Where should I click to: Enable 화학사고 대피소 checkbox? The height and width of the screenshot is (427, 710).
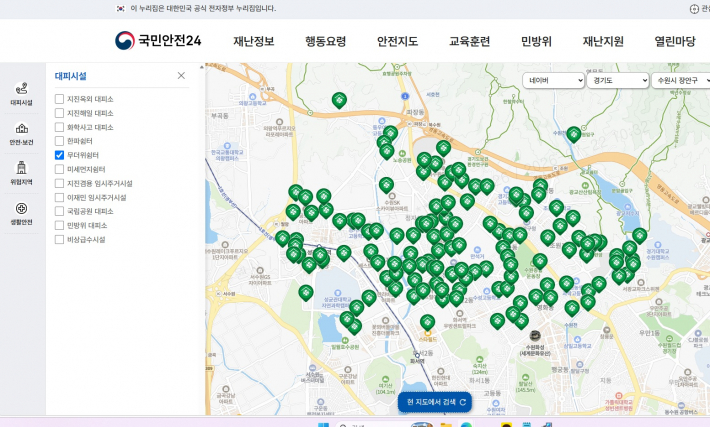pyautogui.click(x=59, y=127)
